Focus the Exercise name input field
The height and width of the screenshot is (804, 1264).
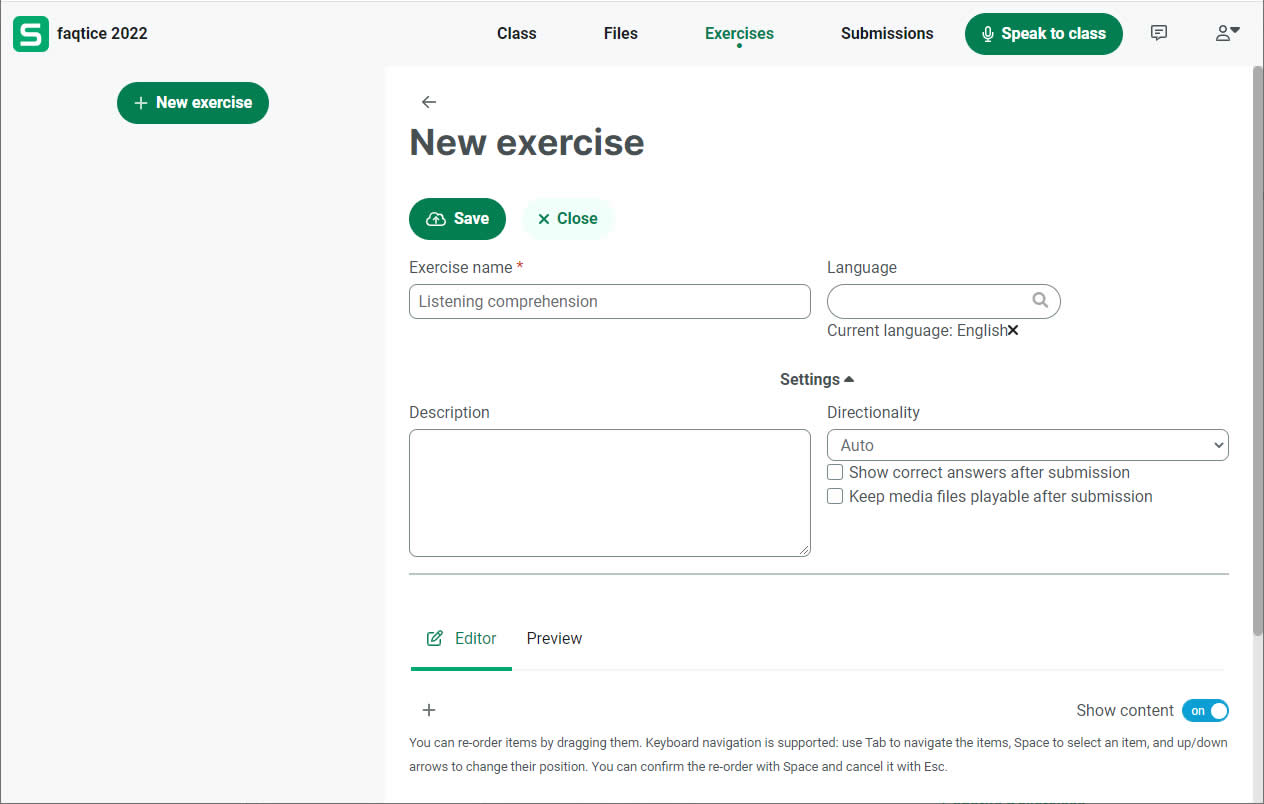pos(609,301)
